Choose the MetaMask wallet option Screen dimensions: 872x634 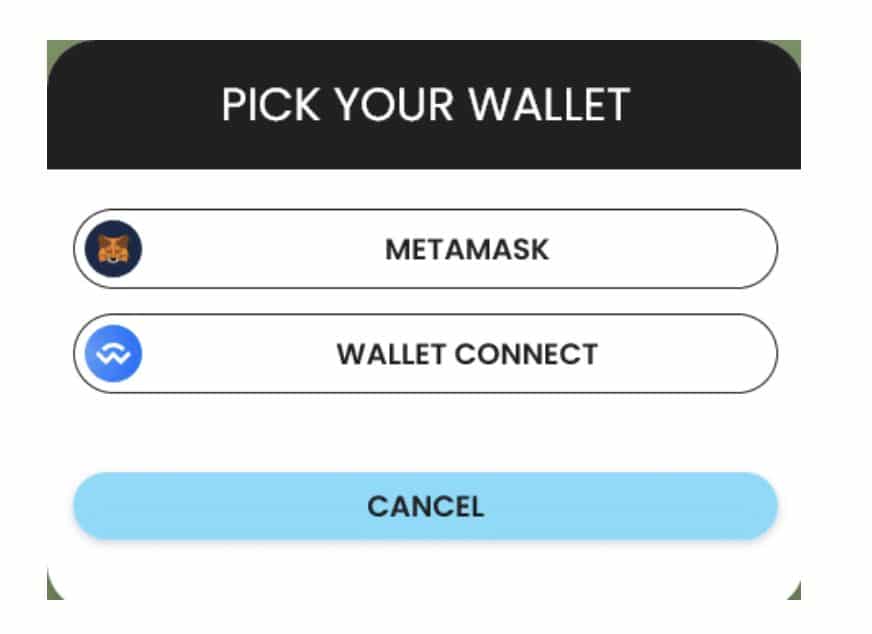coord(425,249)
